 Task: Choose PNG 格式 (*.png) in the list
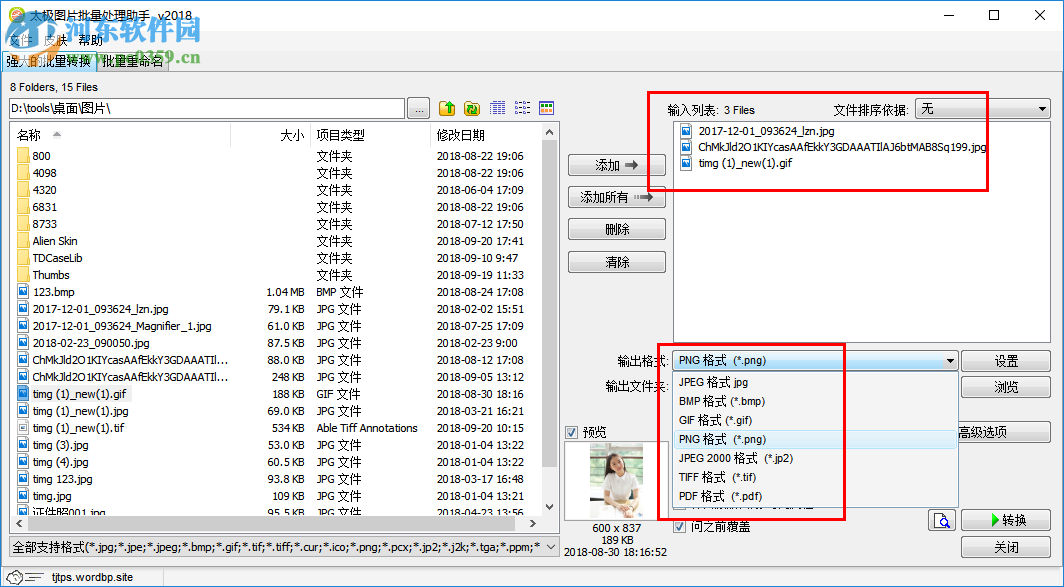(816, 439)
